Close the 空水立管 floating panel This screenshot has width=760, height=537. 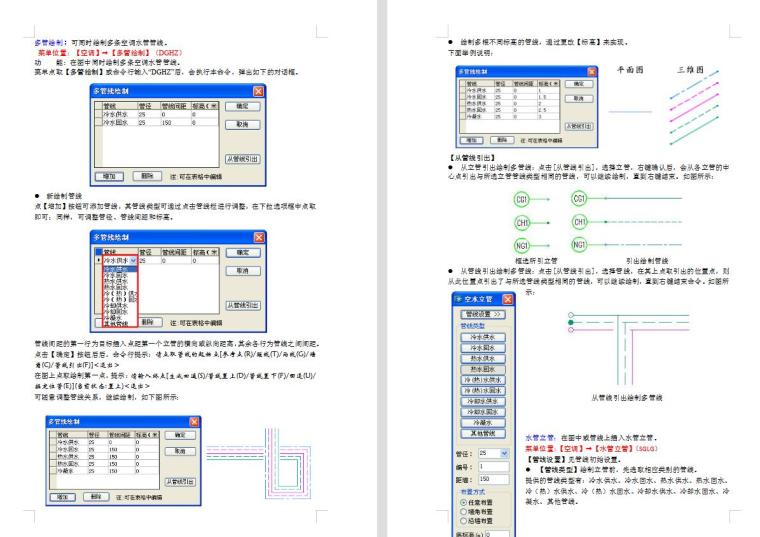tap(506, 300)
